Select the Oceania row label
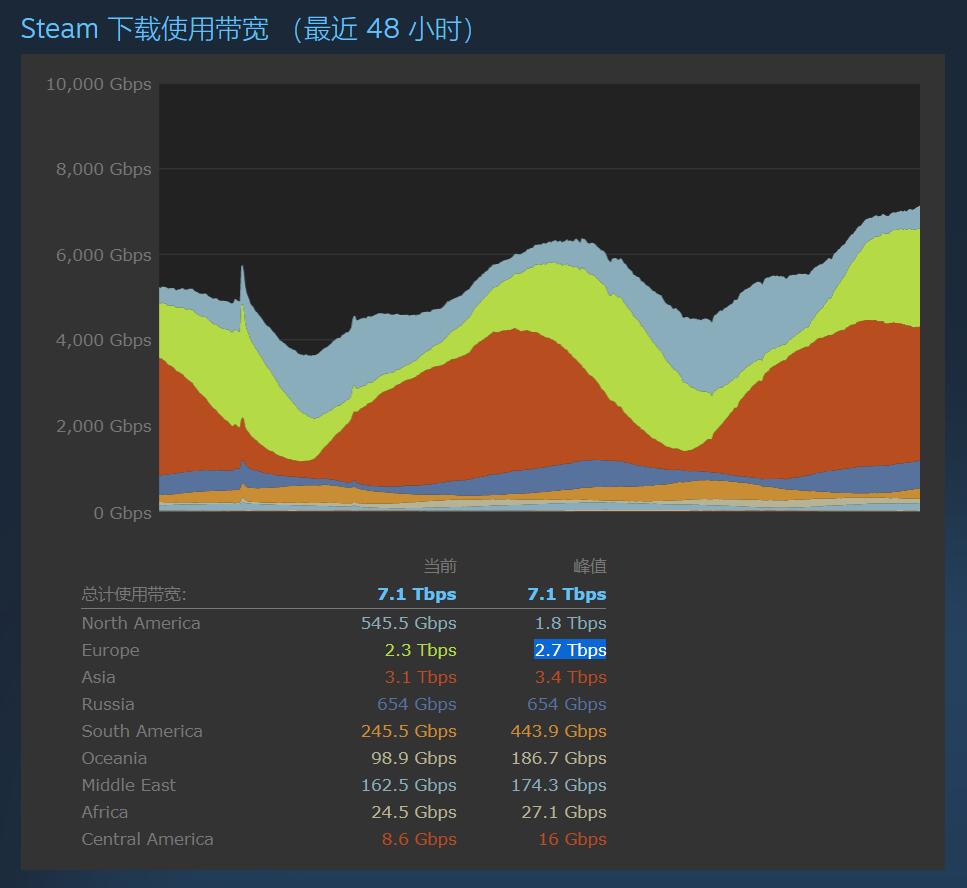Image resolution: width=967 pixels, height=888 pixels. point(114,758)
